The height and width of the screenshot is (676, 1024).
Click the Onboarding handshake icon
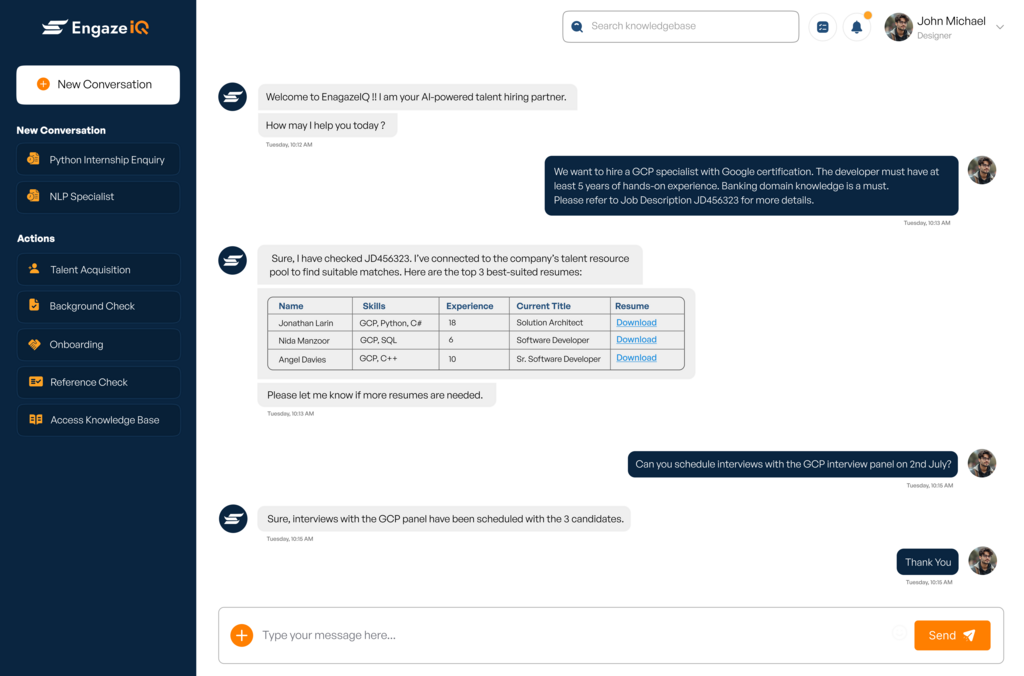[35, 344]
